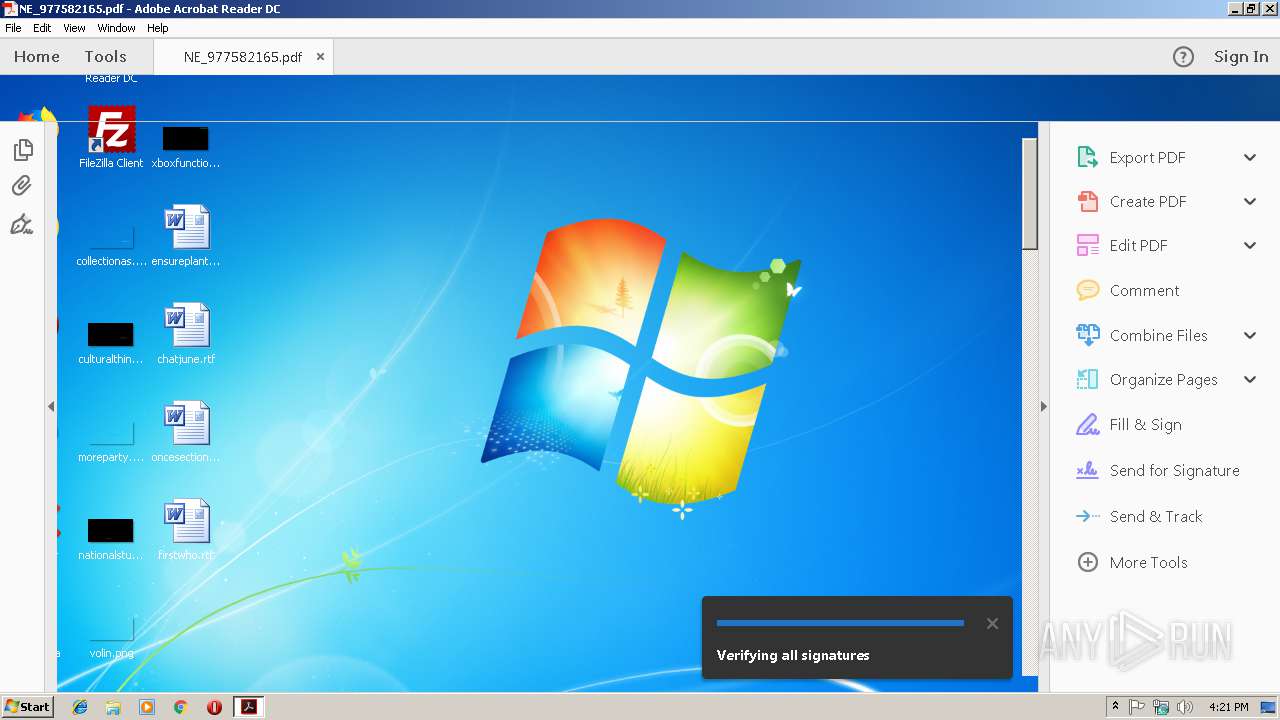Open the Page Thumbnails panel icon

pyautogui.click(x=23, y=150)
